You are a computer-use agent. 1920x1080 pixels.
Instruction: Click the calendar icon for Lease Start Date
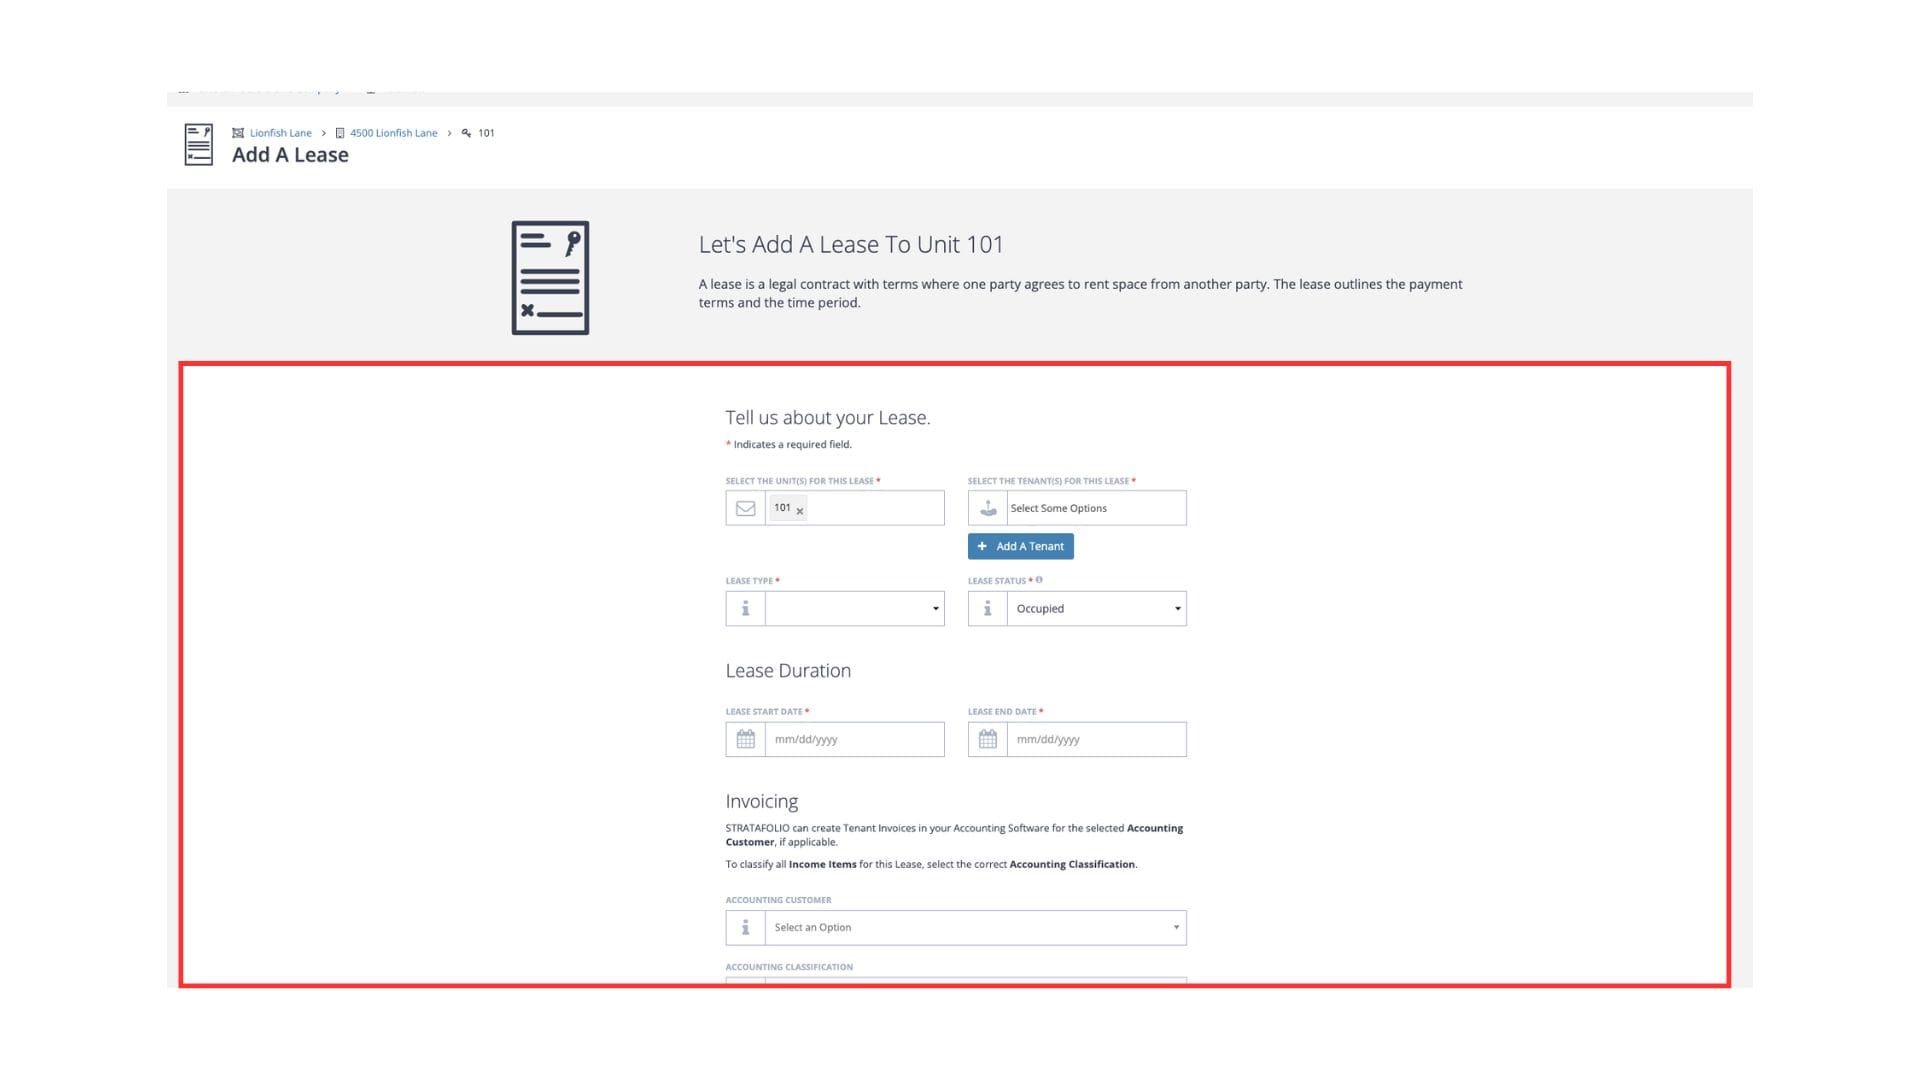(x=745, y=739)
